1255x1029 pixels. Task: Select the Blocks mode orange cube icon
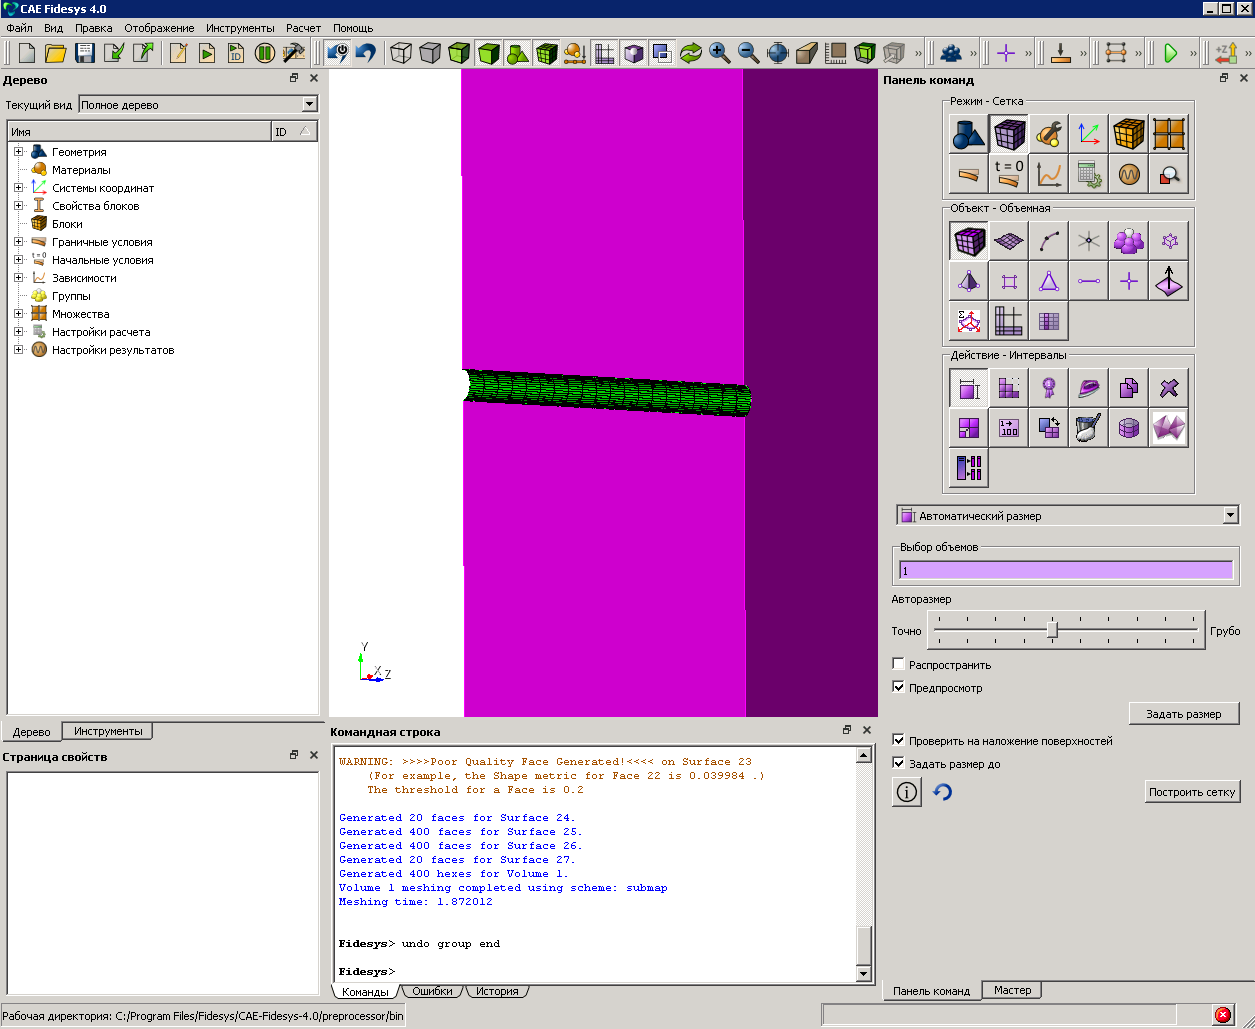(1129, 134)
